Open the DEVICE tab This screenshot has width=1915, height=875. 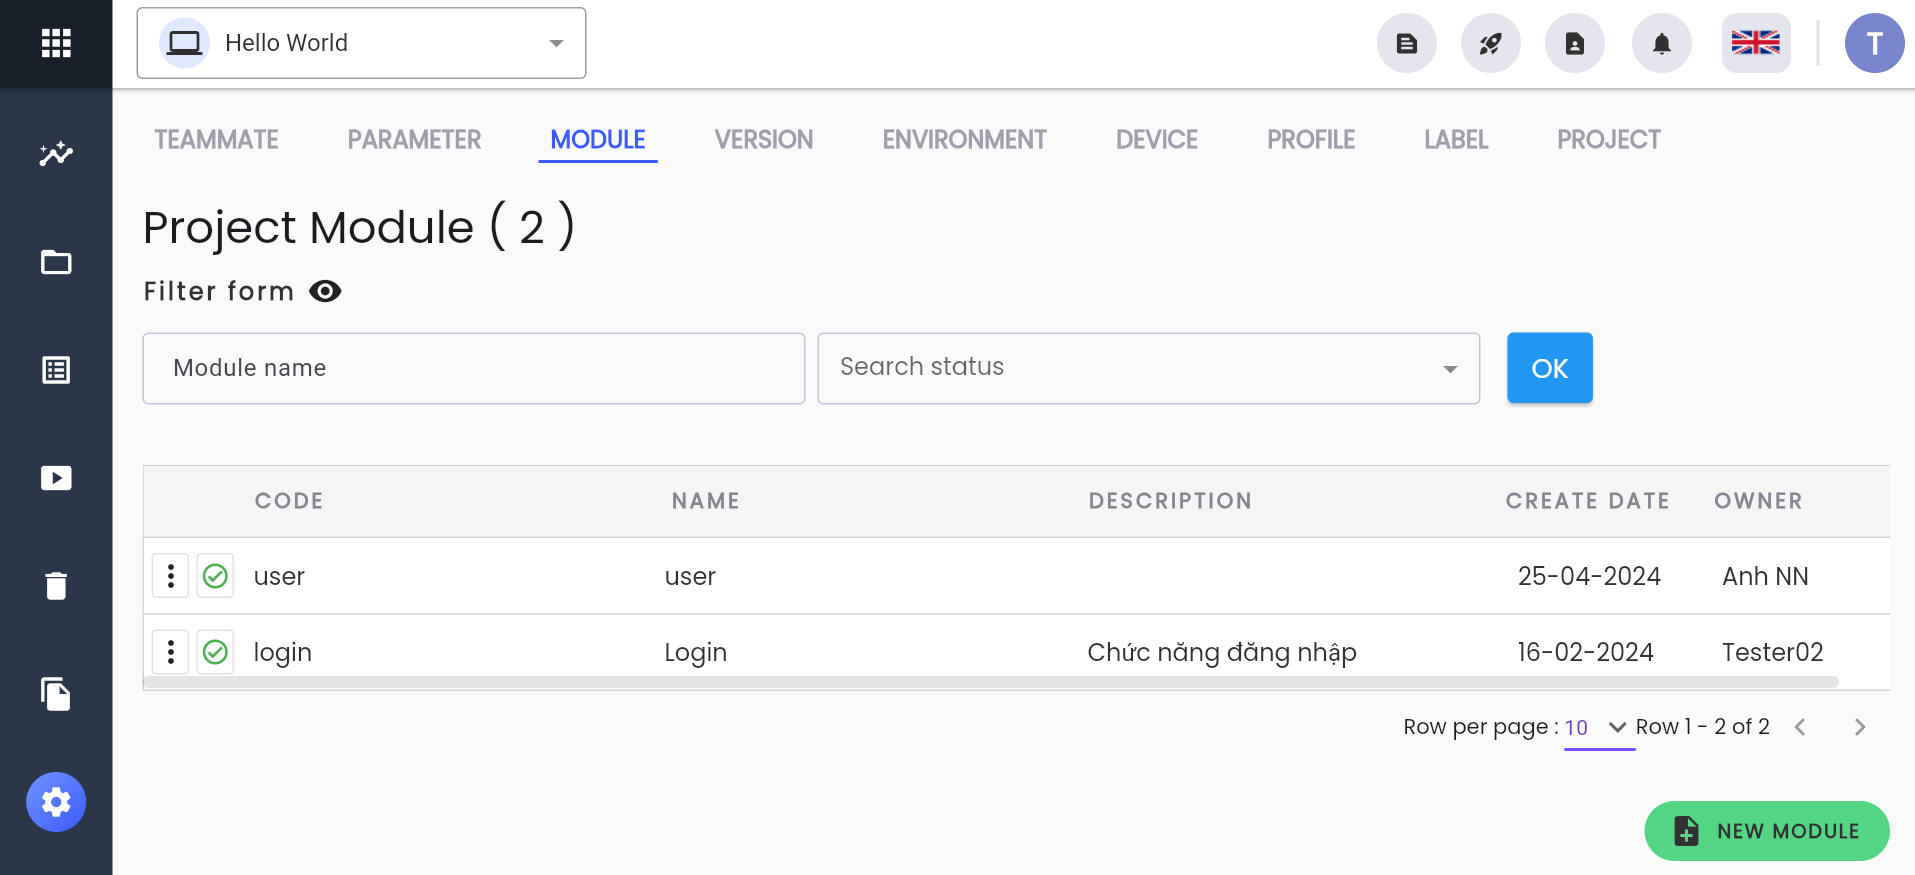[1157, 140]
